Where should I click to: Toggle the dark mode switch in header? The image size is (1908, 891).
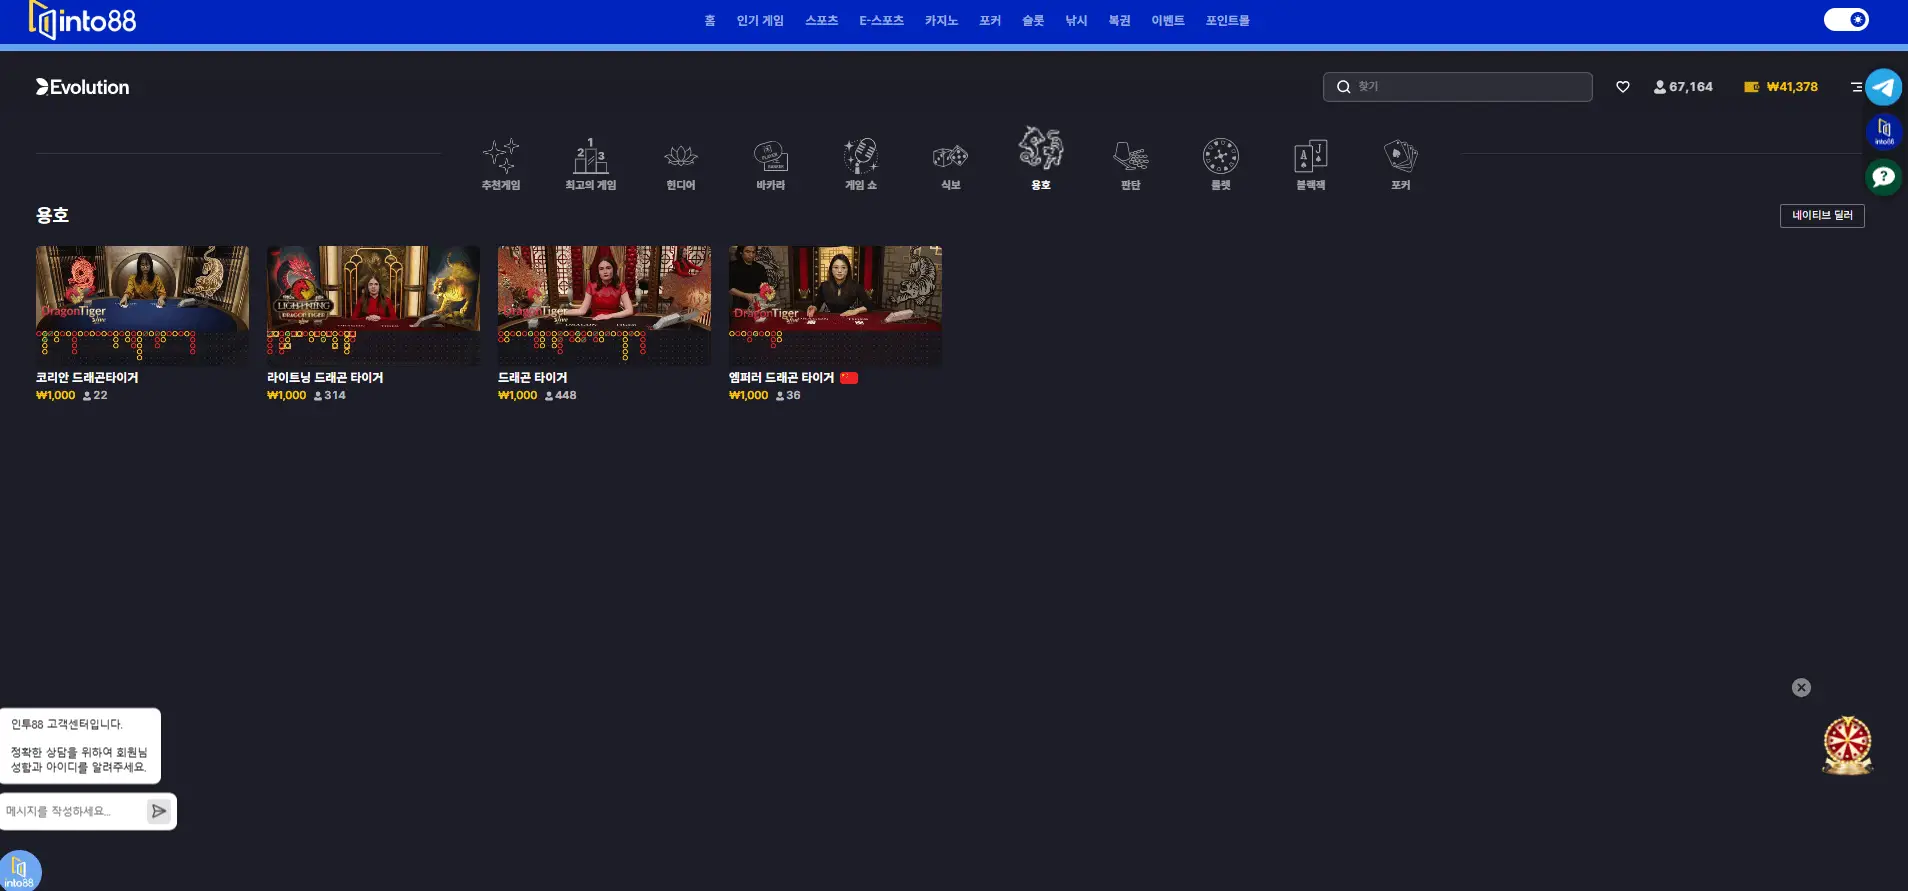[x=1846, y=20]
